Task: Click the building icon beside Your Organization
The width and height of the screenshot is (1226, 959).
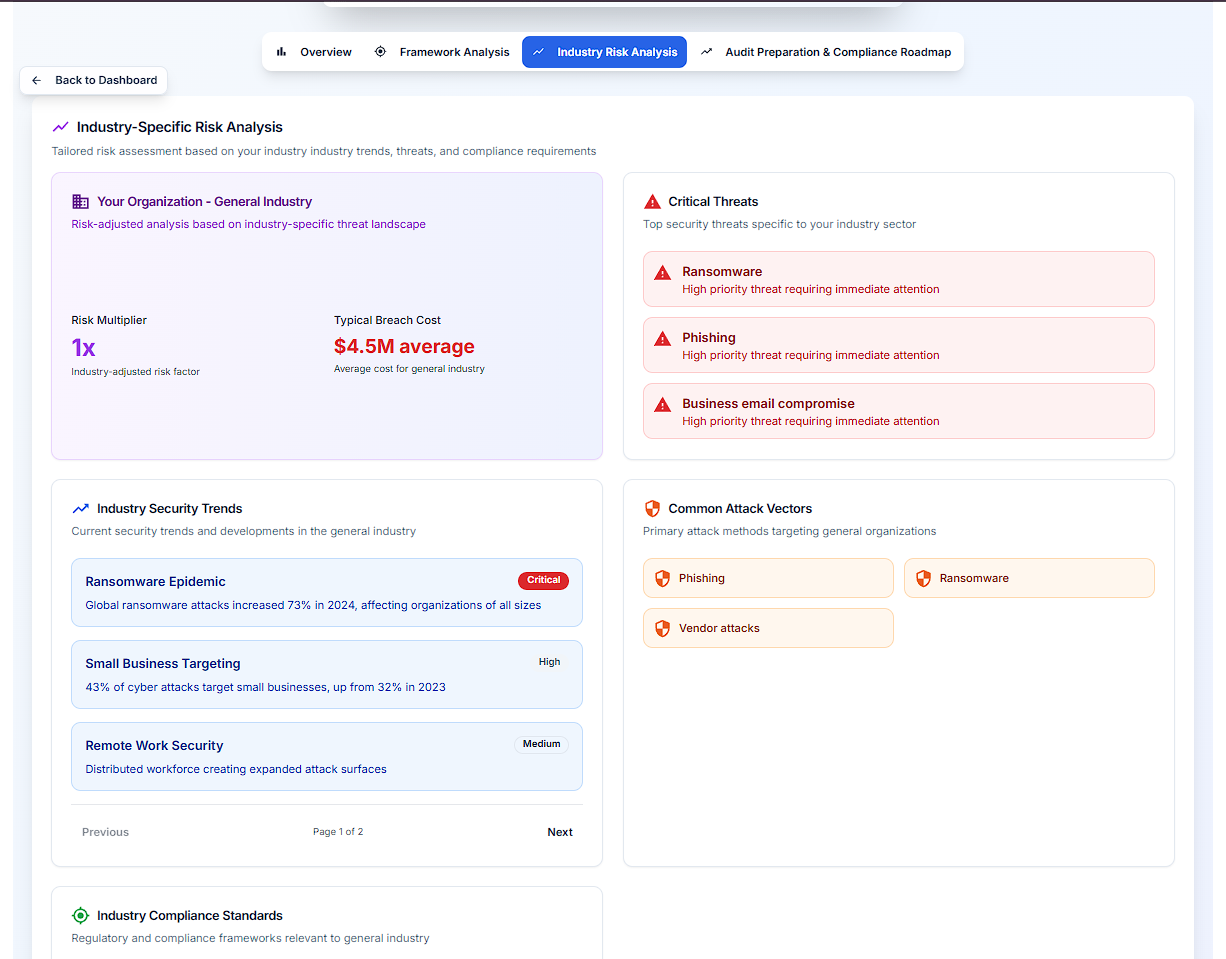Action: [x=81, y=202]
